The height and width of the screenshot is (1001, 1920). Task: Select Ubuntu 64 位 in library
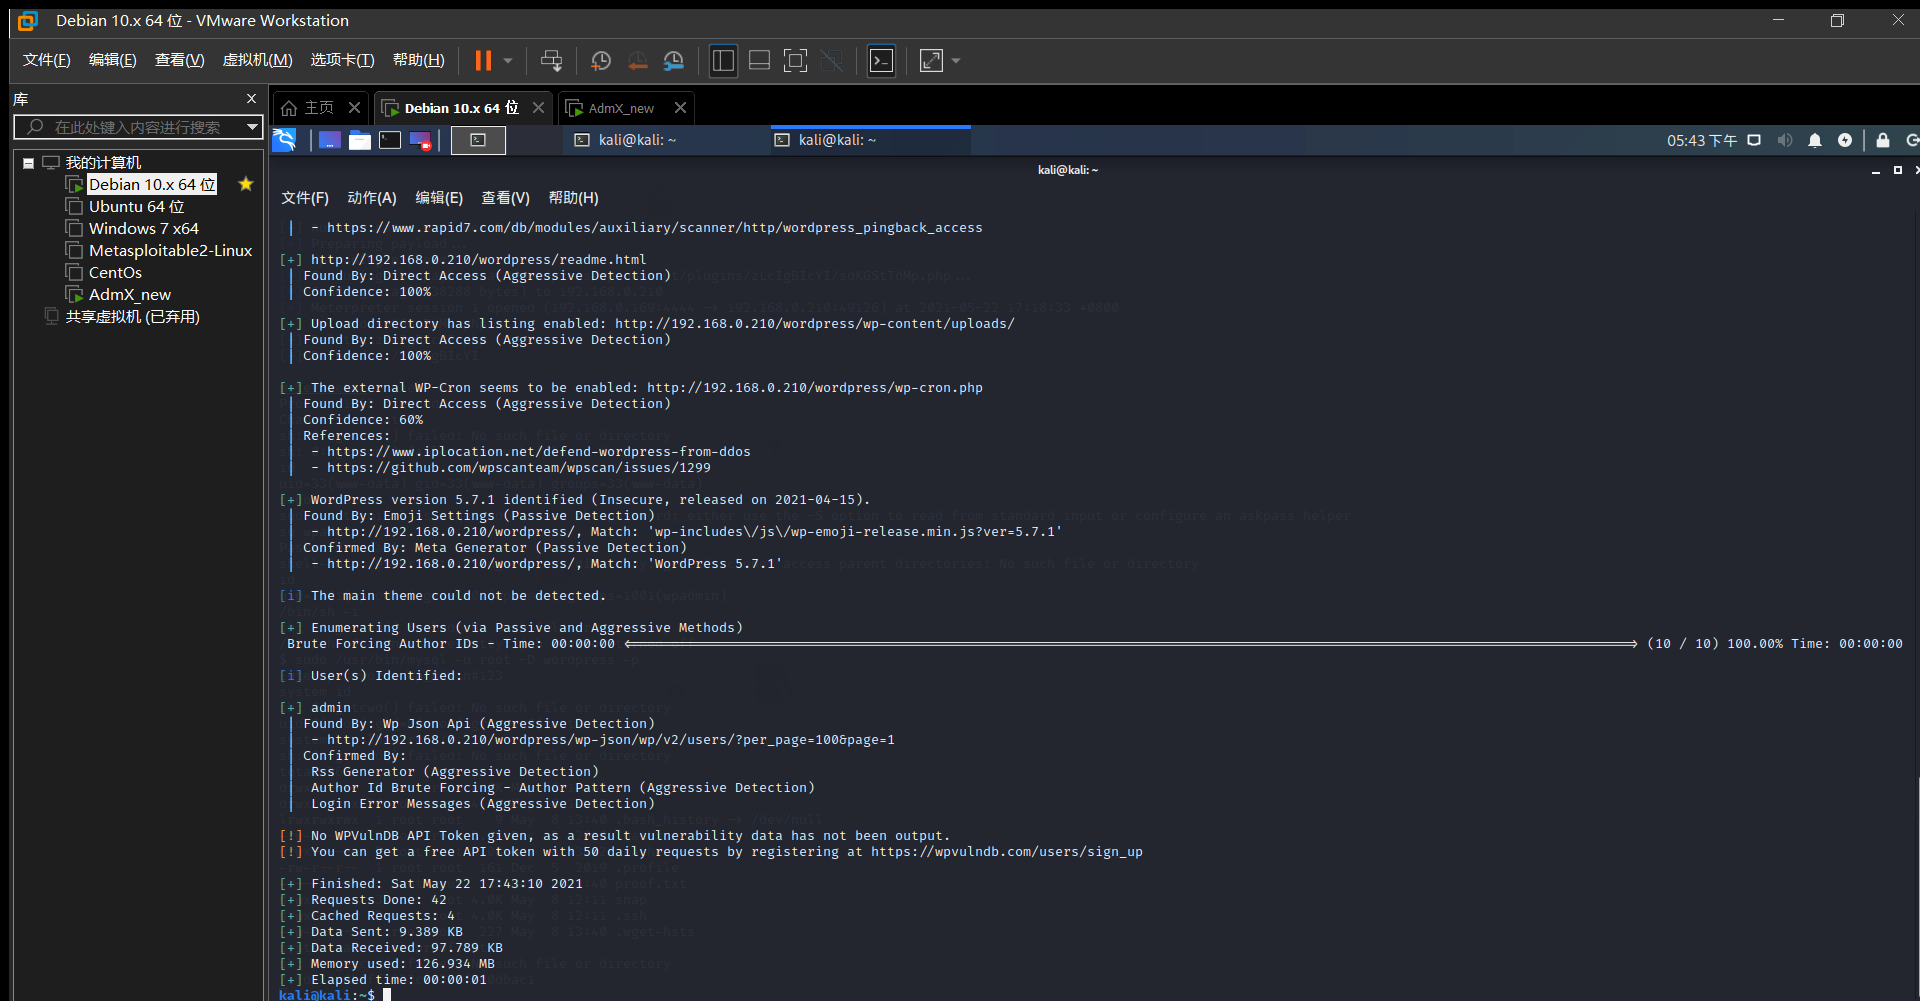(136, 206)
